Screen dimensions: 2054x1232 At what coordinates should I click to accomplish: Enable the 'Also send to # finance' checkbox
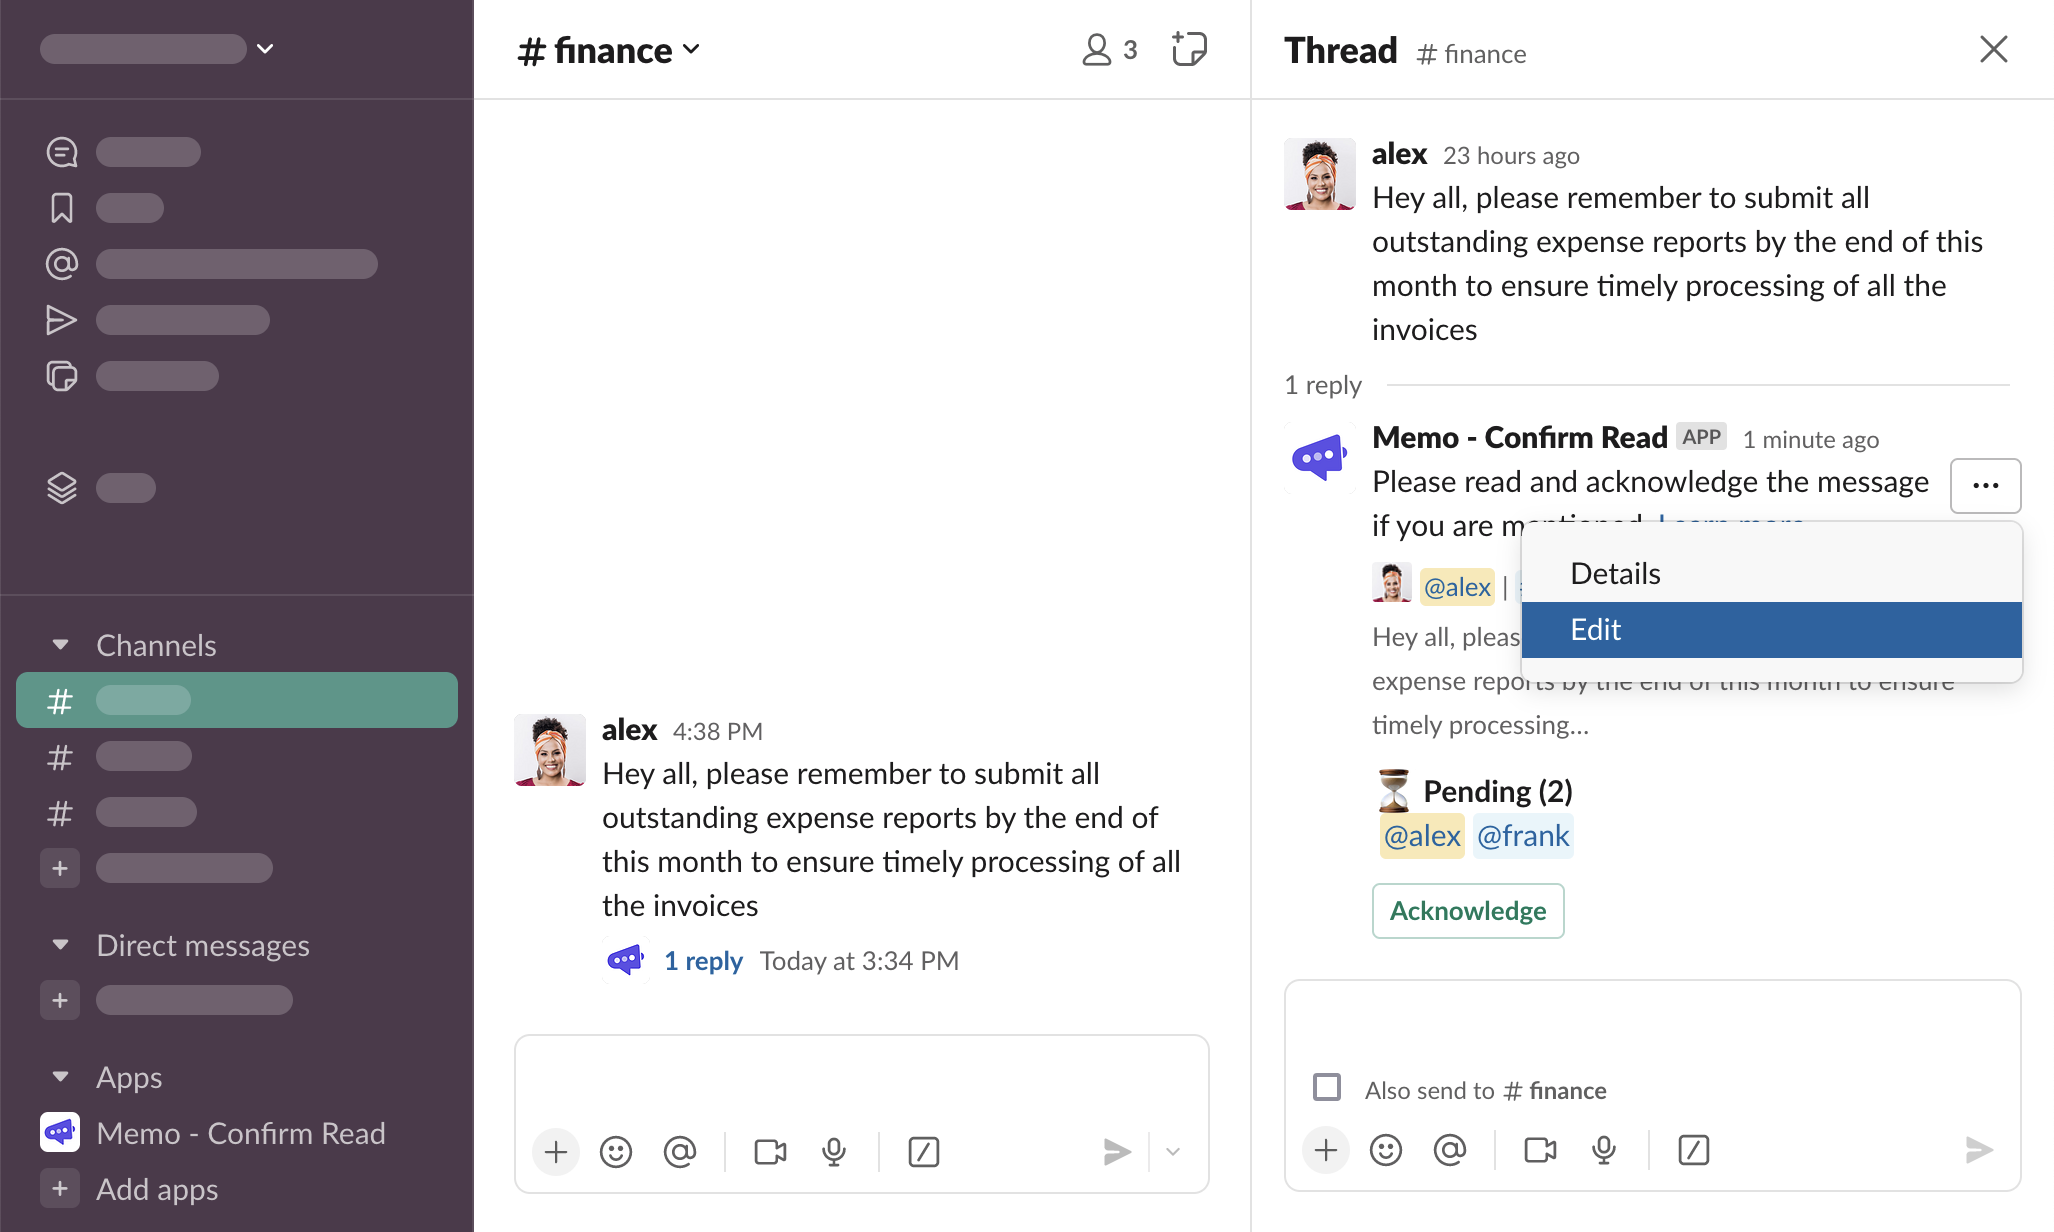coord(1327,1087)
